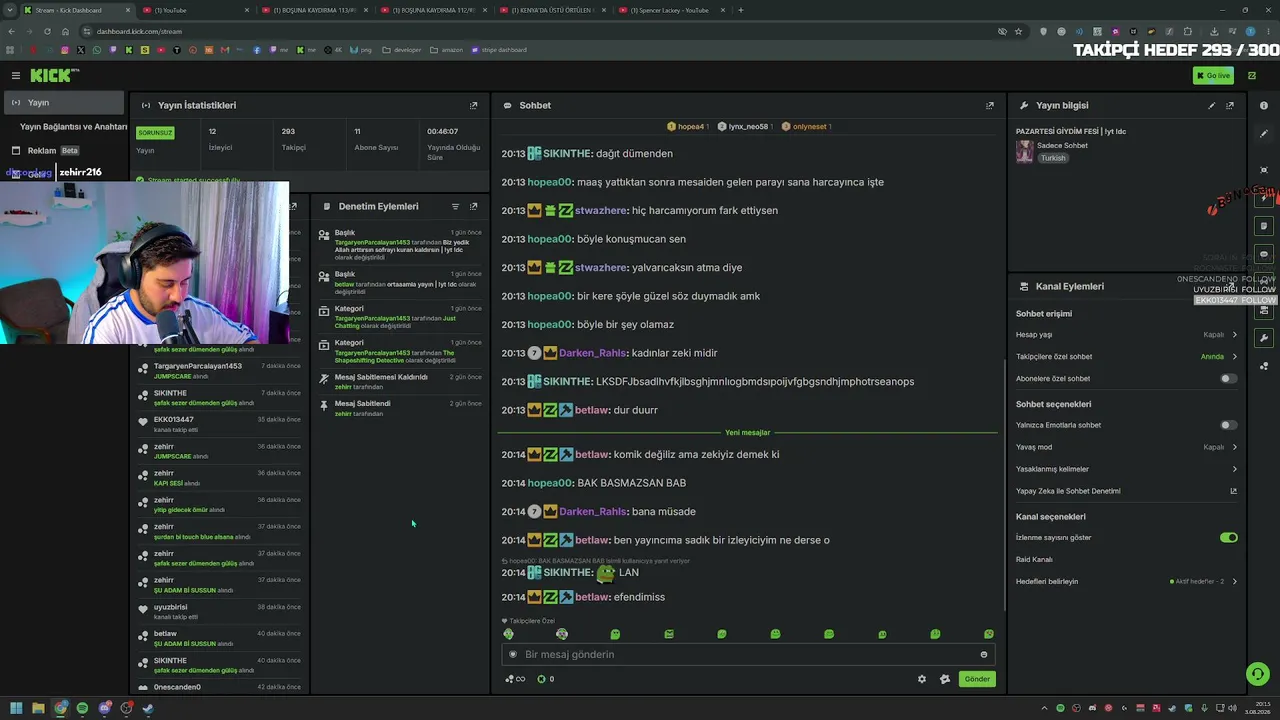Toggle Yalnızca Emotlarla sohbet switch
The image size is (1280, 720).
pyautogui.click(x=1228, y=425)
